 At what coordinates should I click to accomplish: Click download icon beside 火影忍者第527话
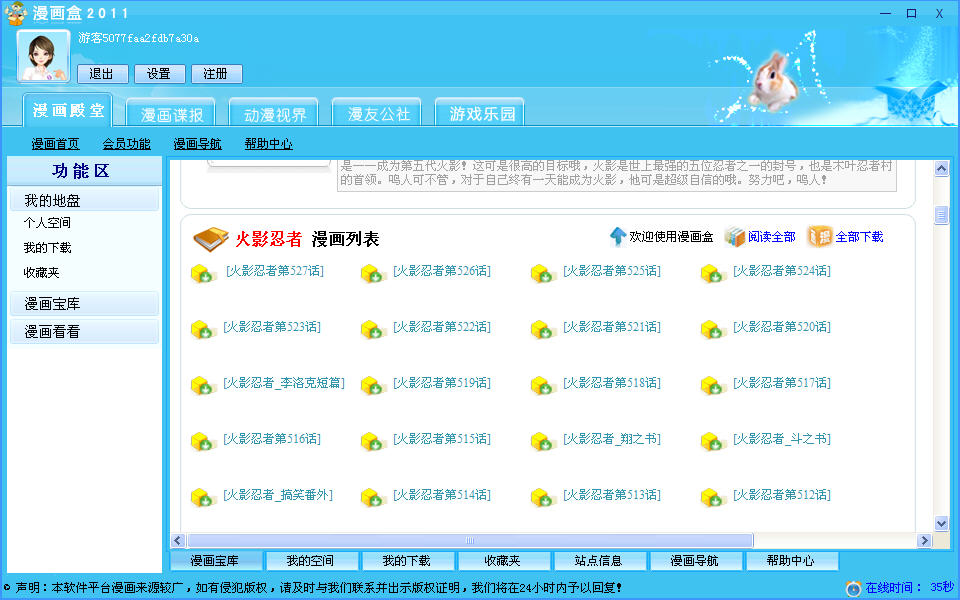[203, 273]
